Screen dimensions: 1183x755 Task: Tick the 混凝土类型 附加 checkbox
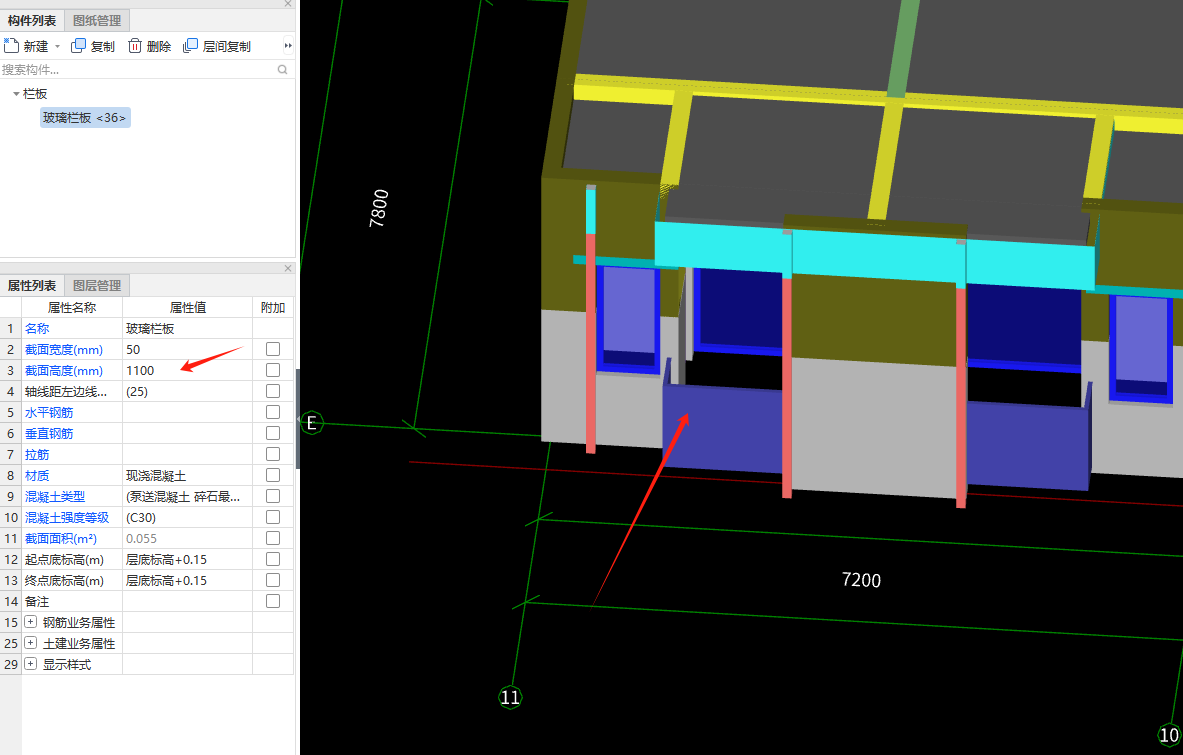click(x=273, y=496)
